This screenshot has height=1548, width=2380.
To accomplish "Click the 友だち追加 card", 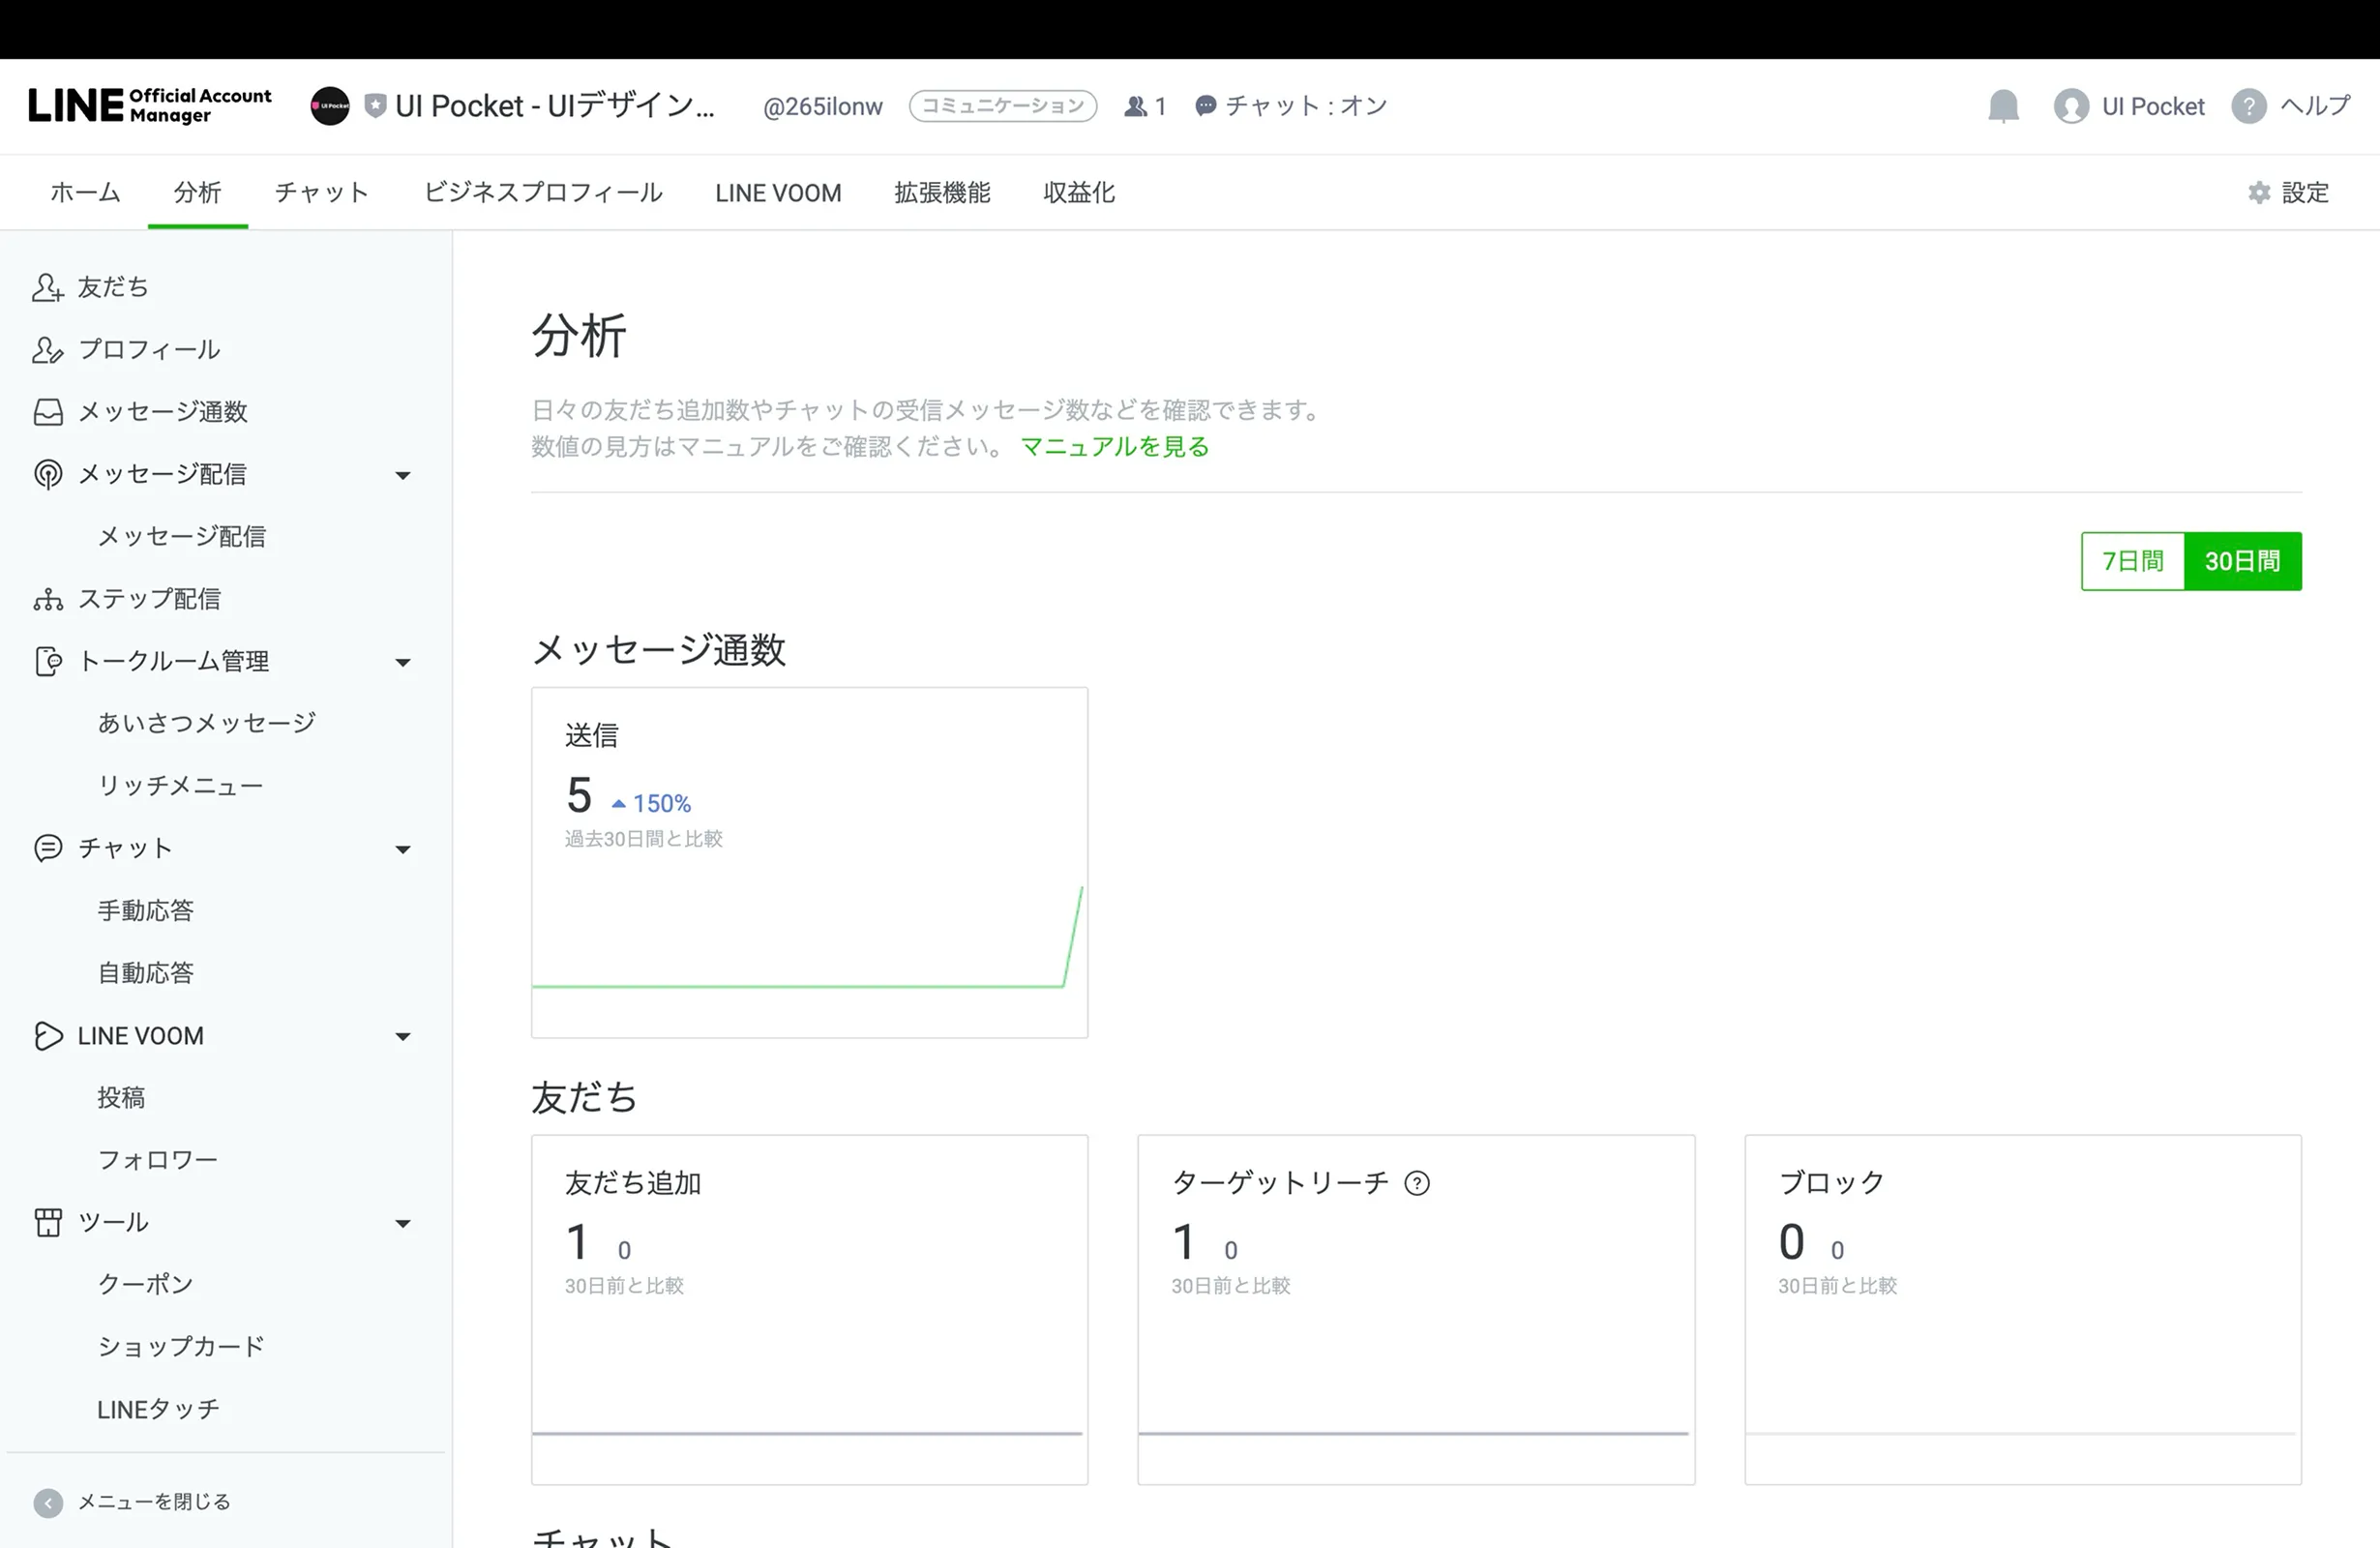I will [809, 1309].
